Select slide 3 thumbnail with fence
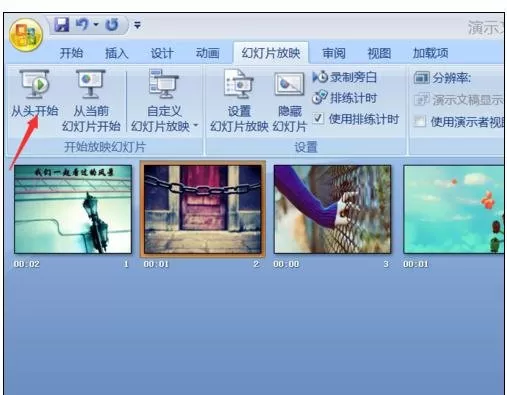Image resolution: width=507 pixels, height=395 pixels. [332, 209]
